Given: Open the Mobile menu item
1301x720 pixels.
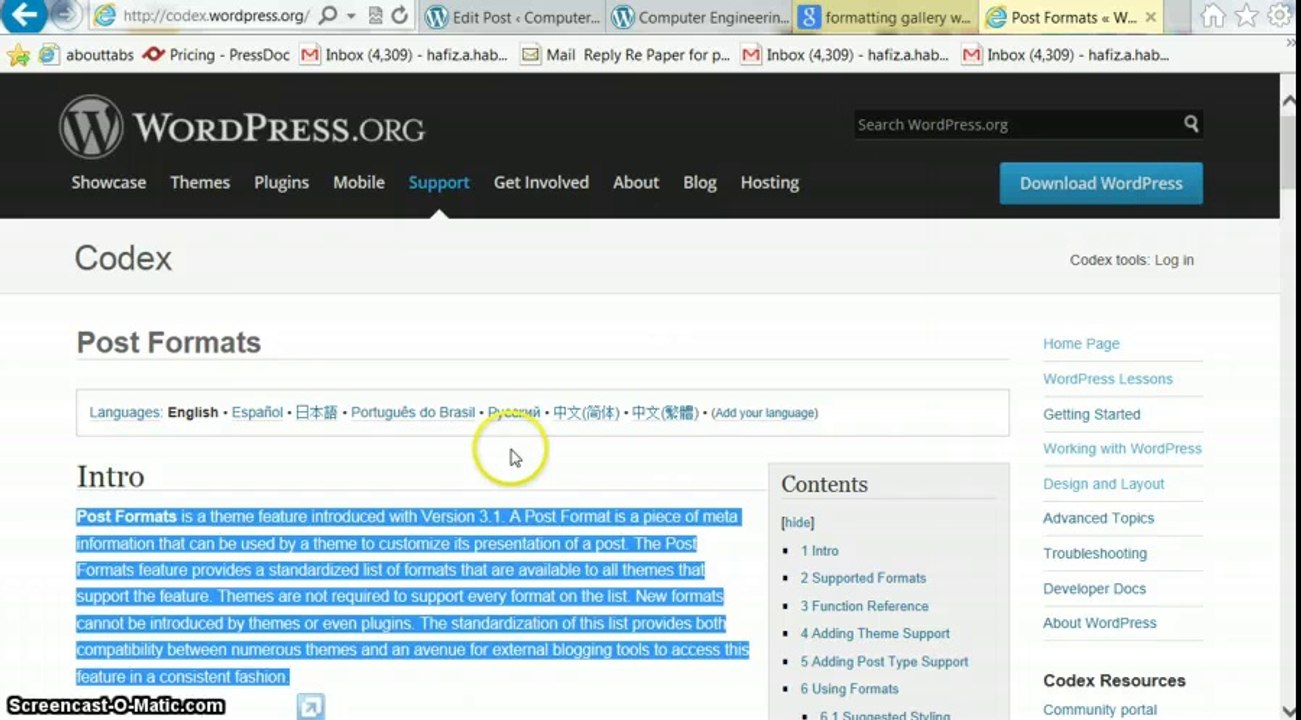Looking at the screenshot, I should (x=359, y=182).
